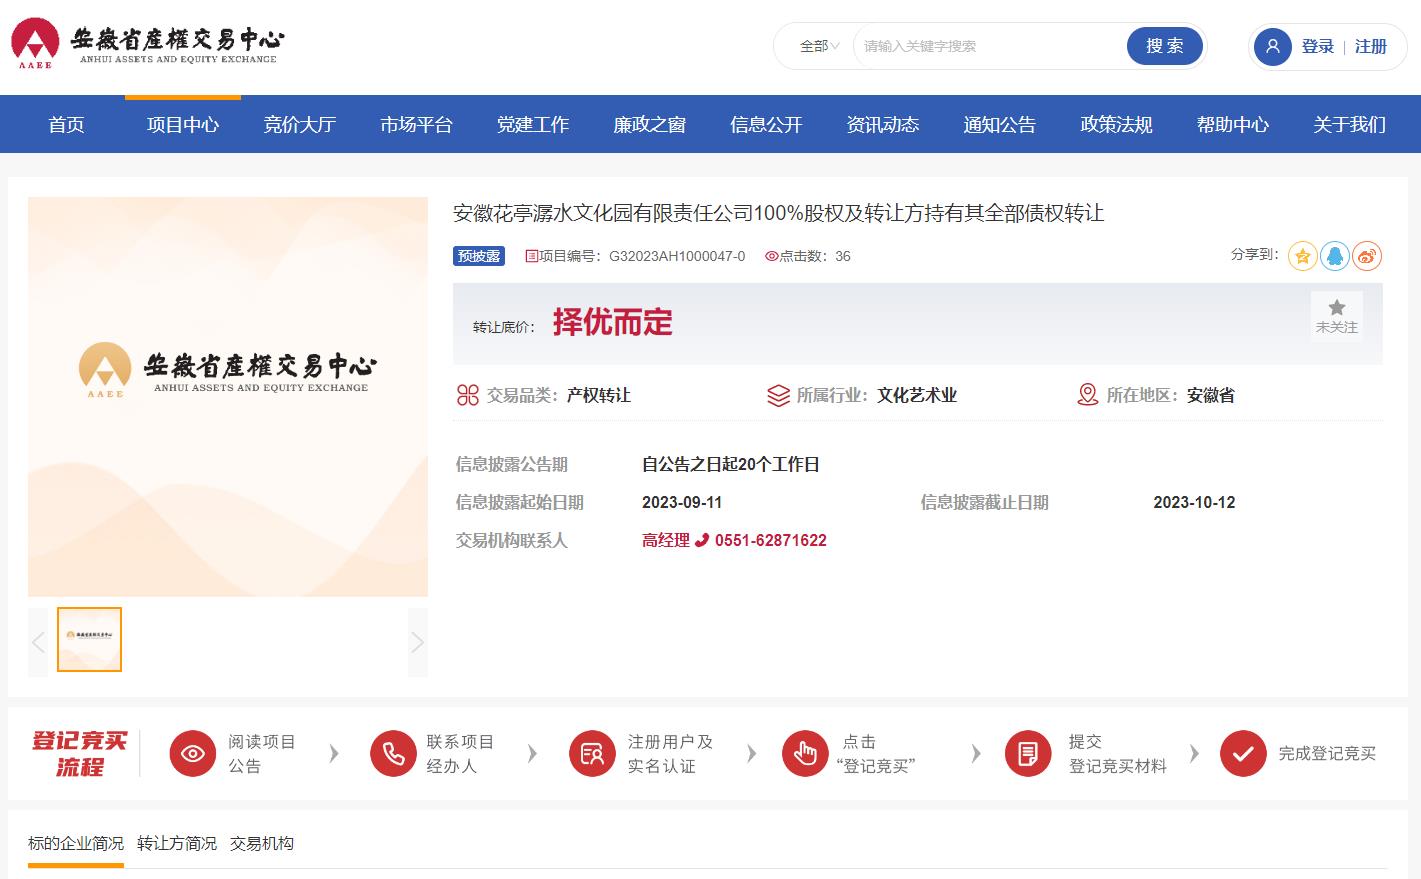Click the next thumbnail arrow
Image resolution: width=1421 pixels, height=879 pixels.
(418, 642)
